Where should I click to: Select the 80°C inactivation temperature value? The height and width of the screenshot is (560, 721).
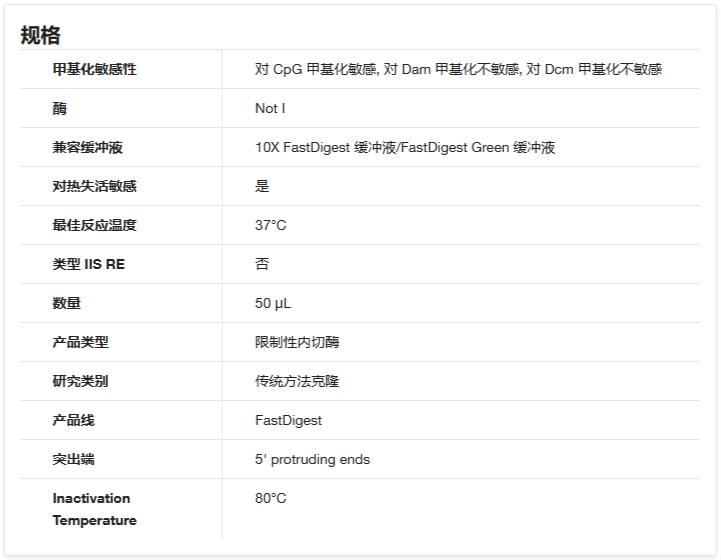pos(270,498)
